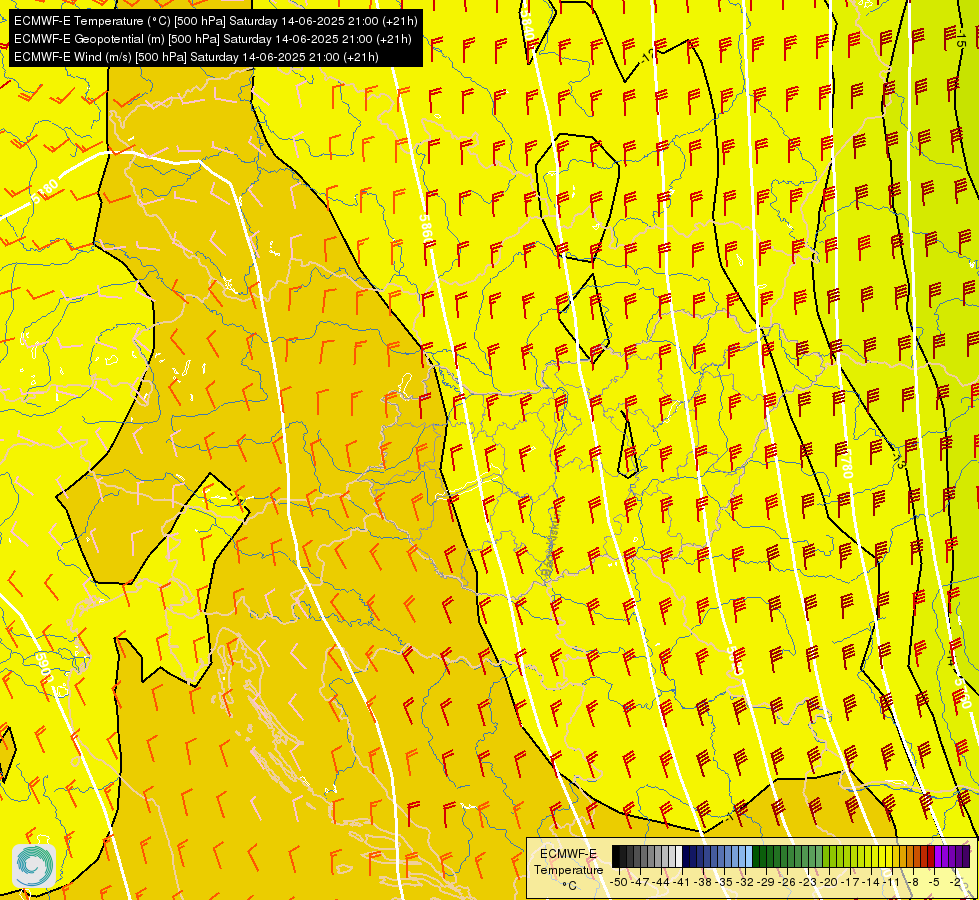The width and height of the screenshot is (979, 900).
Task: Click the -14 legend value
Action: 871,882
